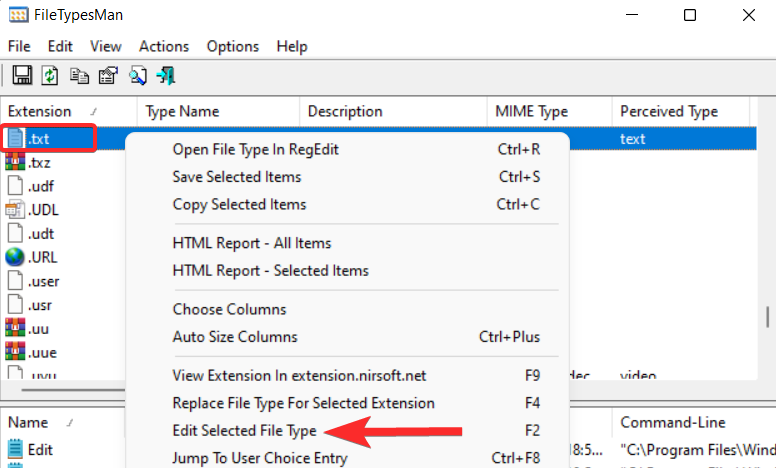Click the Perceived Type column header
Image resolution: width=776 pixels, height=468 pixels.
pos(668,111)
